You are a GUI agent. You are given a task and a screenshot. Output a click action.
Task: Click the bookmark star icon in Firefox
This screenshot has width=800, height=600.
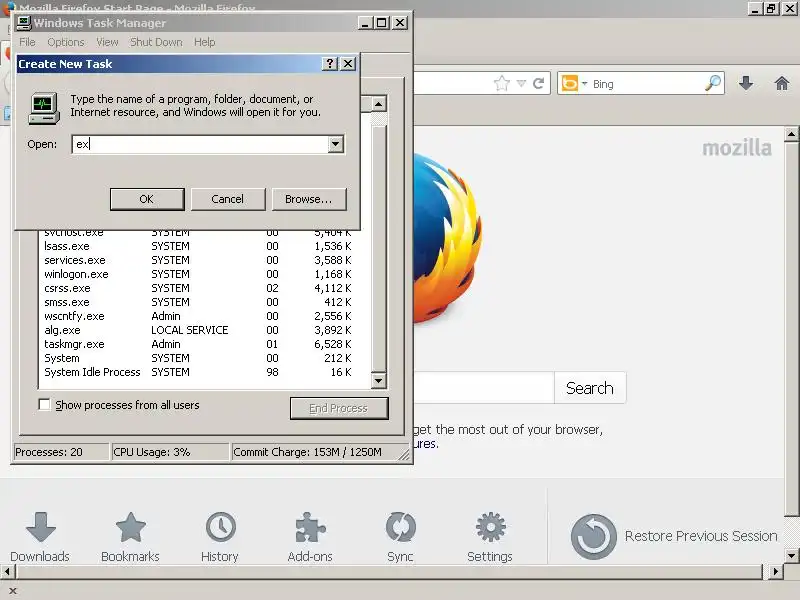tap(502, 83)
